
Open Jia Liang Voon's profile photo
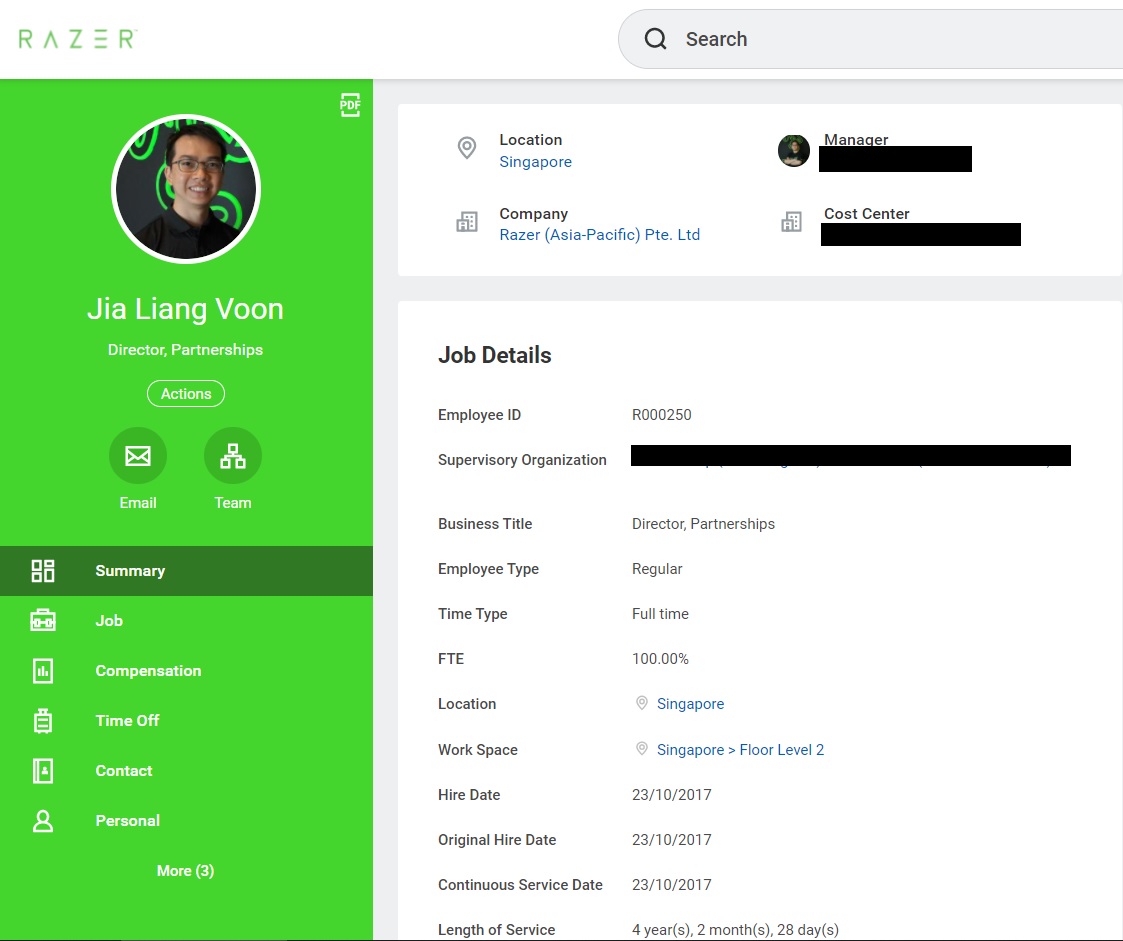186,189
